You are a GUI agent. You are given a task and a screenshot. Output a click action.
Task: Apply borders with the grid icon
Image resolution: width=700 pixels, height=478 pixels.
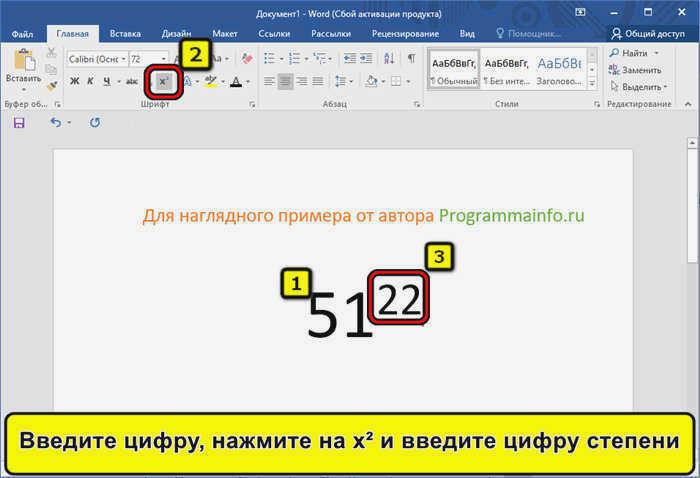pos(396,81)
